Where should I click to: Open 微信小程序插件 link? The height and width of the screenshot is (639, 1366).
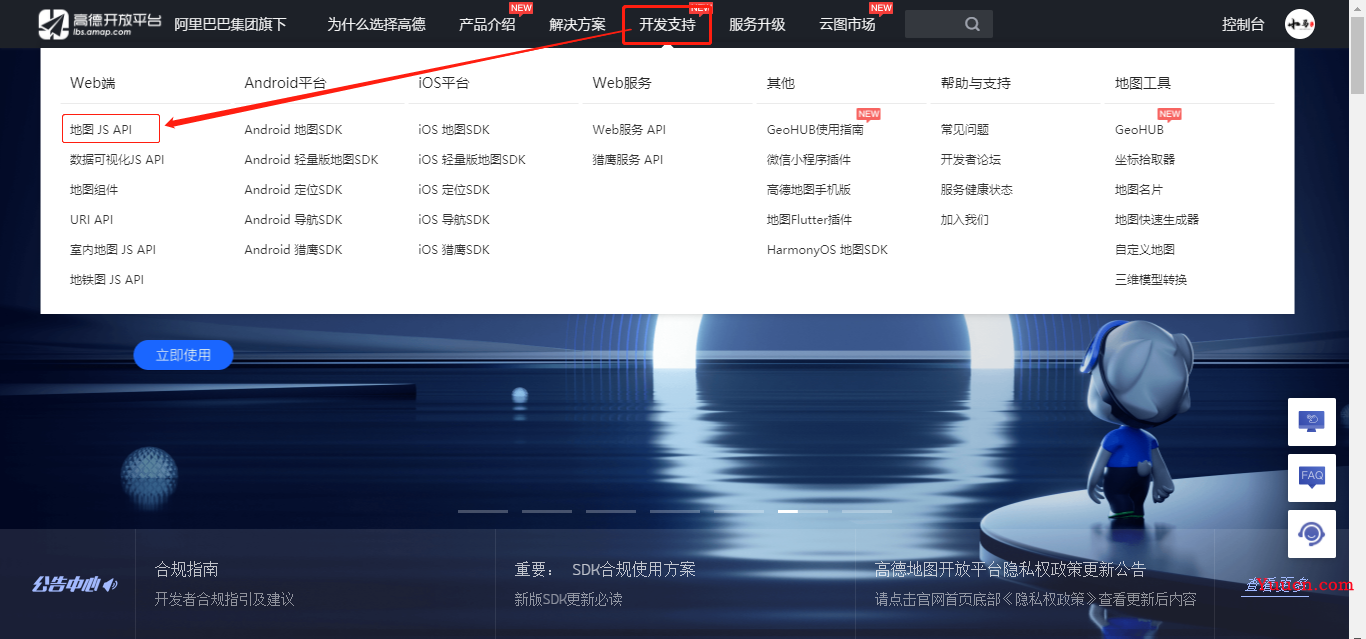tap(809, 160)
